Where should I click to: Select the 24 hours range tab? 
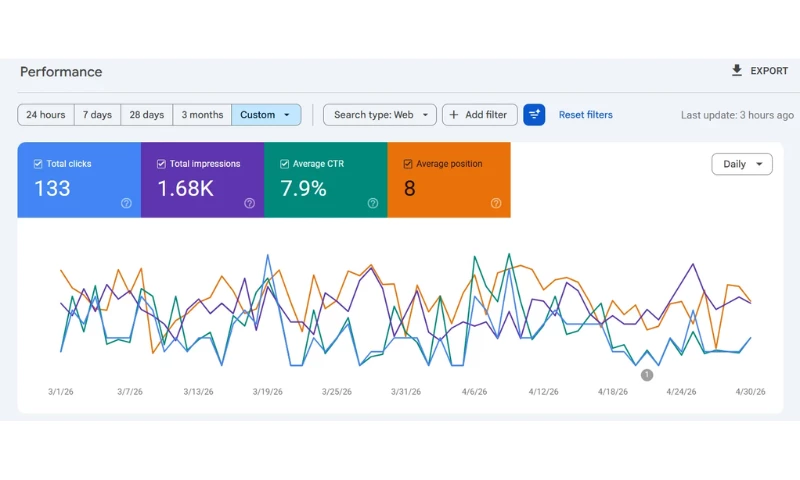click(46, 115)
